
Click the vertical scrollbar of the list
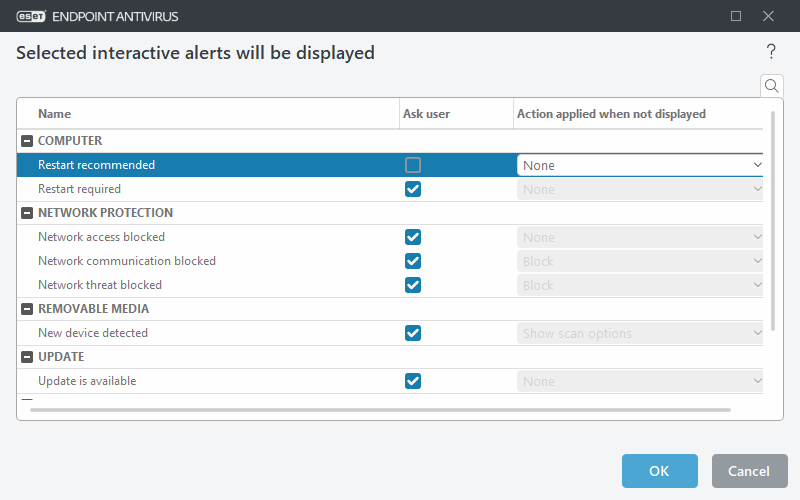coord(772,220)
